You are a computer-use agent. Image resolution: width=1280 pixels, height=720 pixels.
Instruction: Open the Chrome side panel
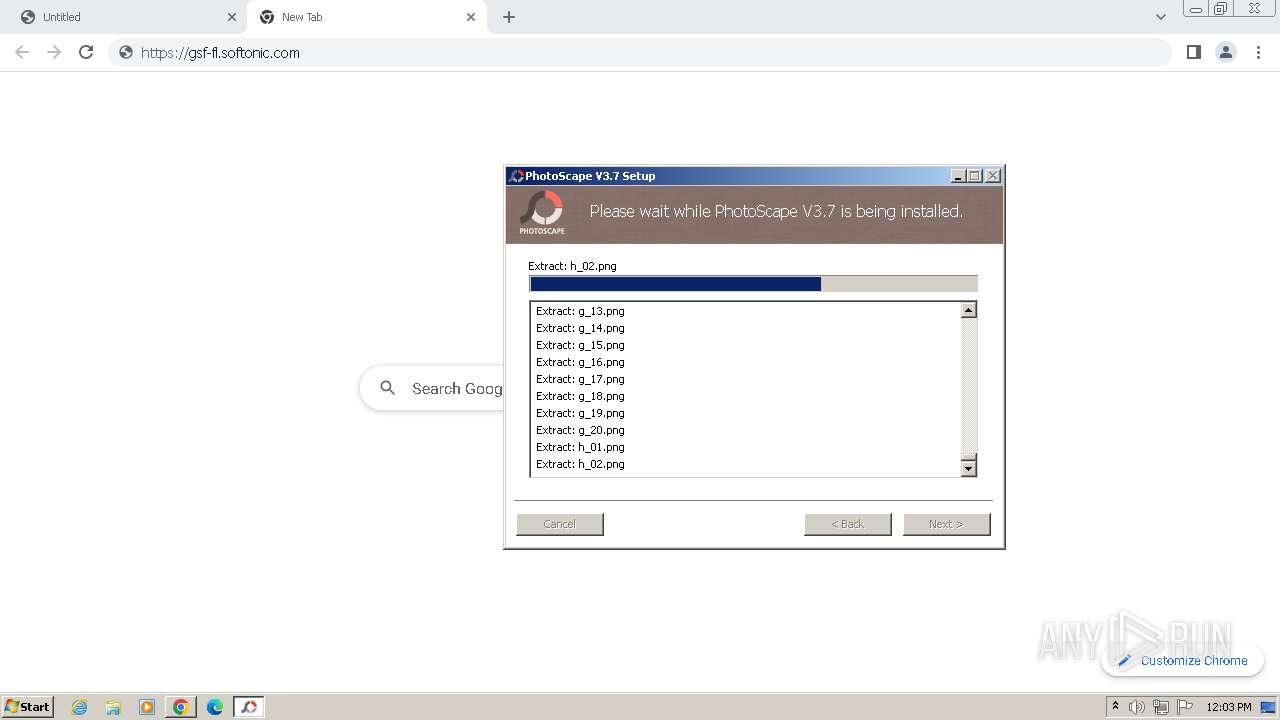(x=1193, y=52)
